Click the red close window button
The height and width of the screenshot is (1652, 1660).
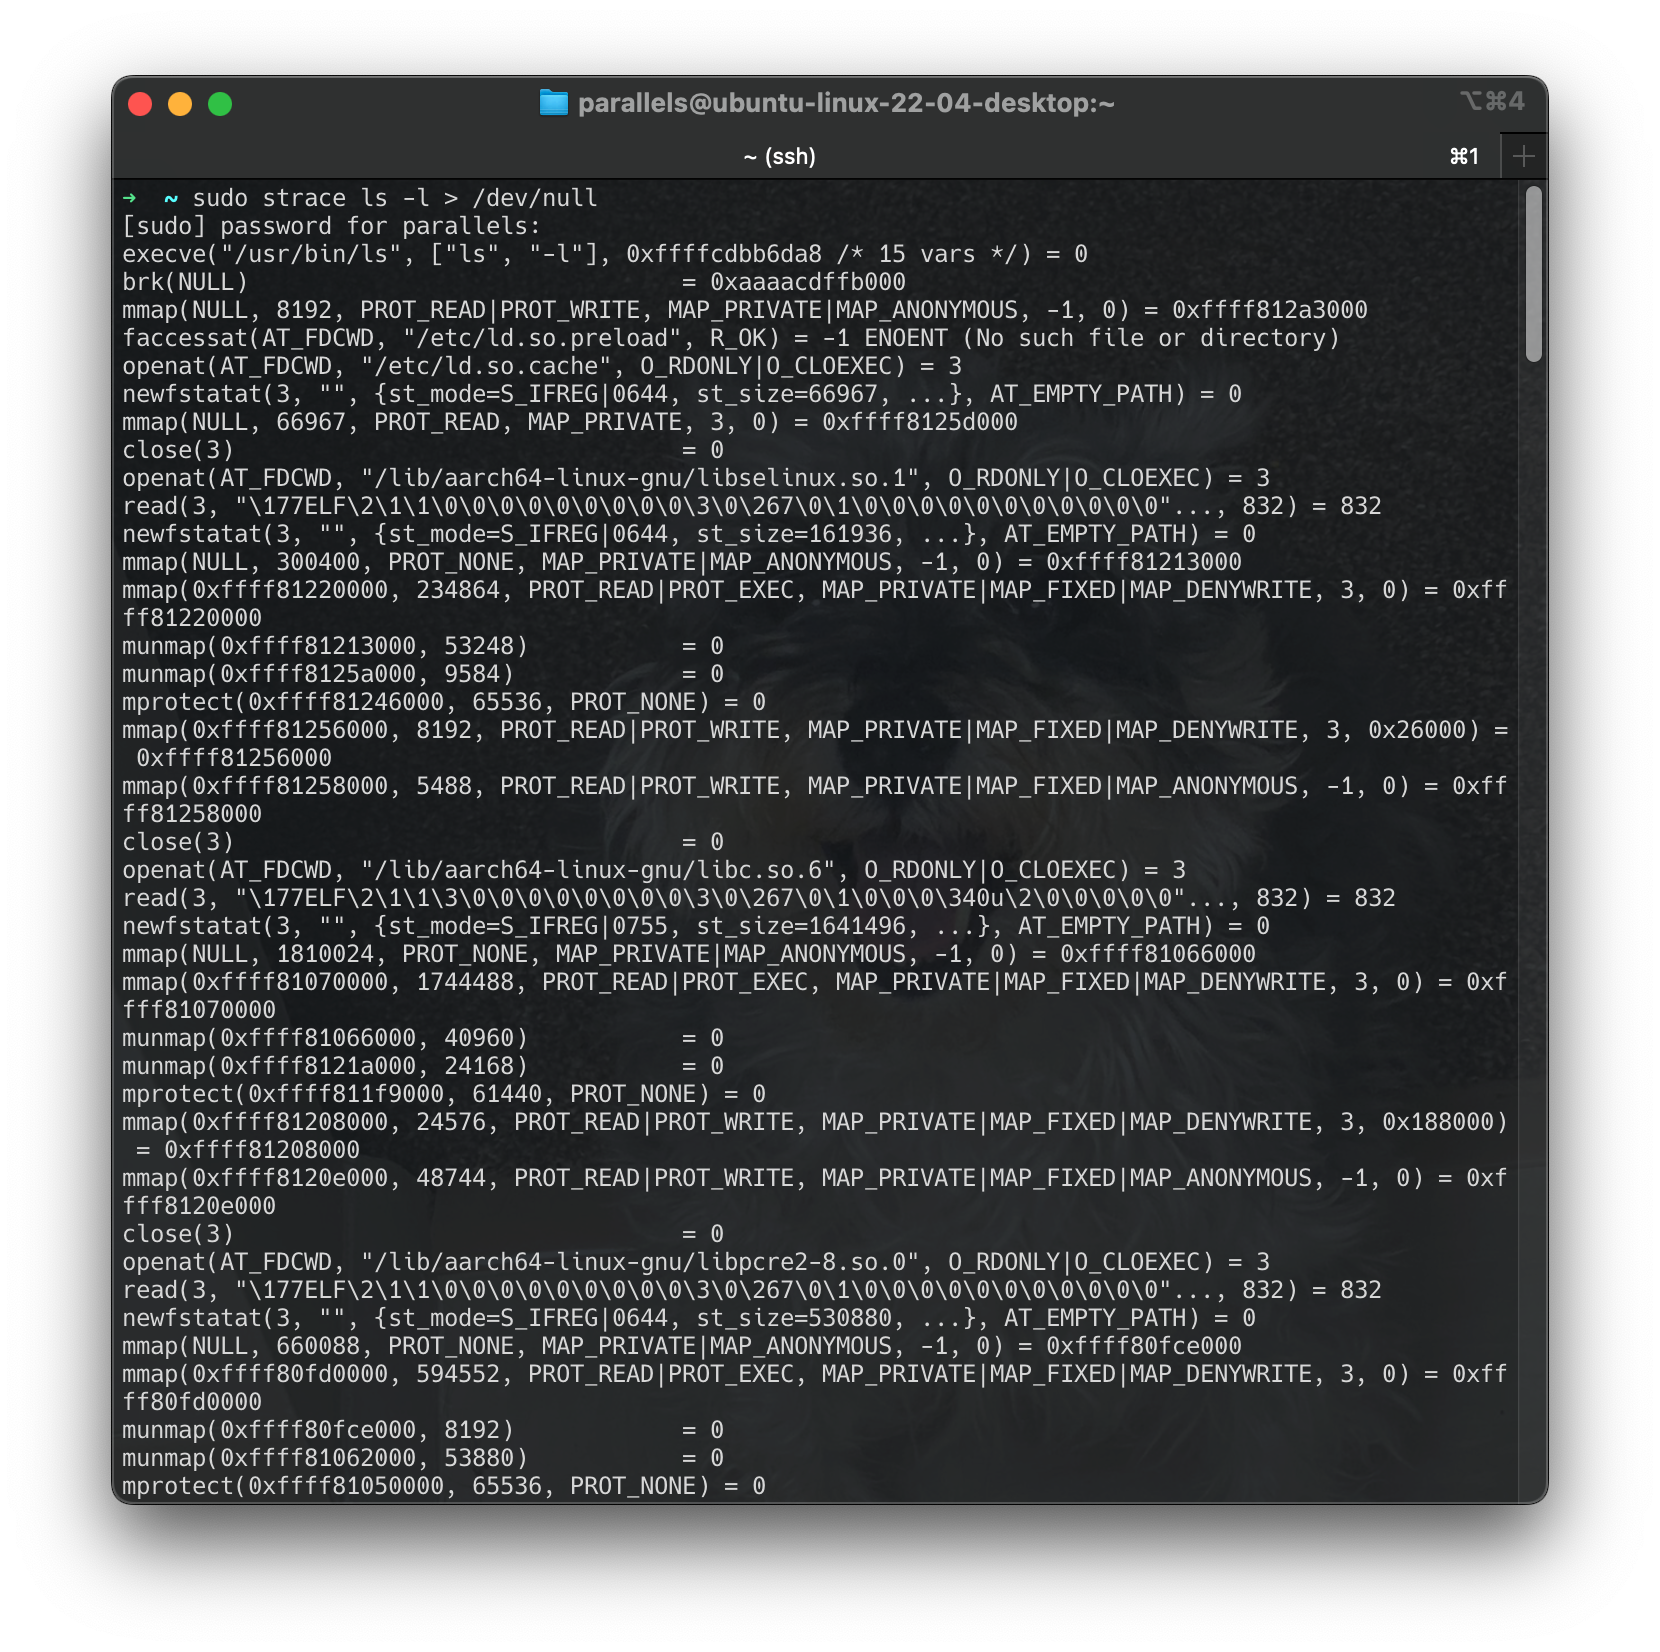coord(139,102)
